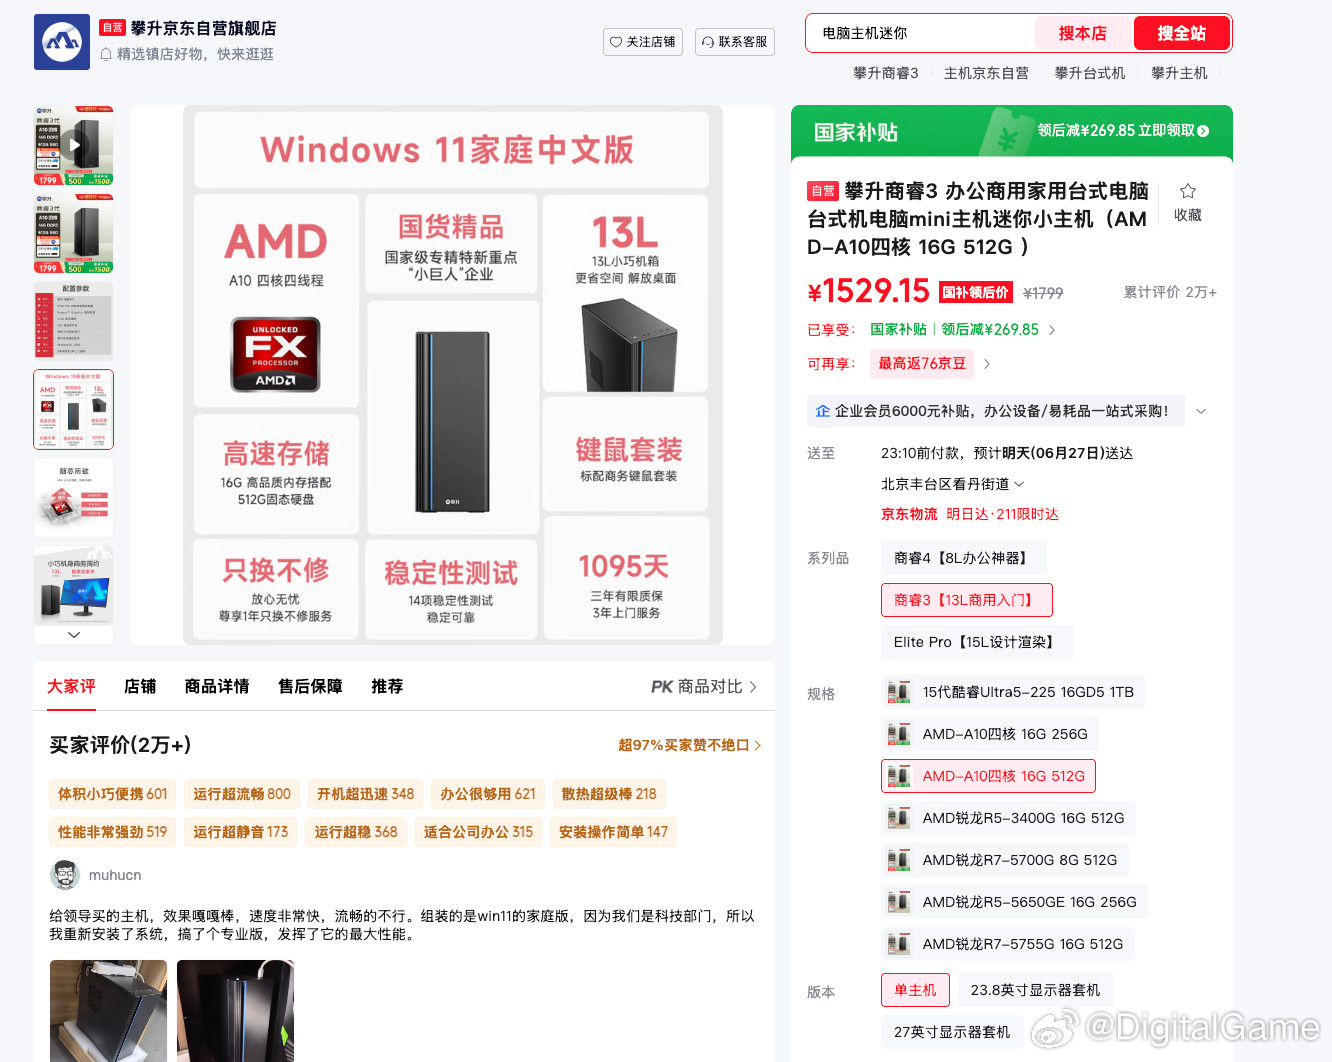Image resolution: width=1332 pixels, height=1062 pixels.
Task: Switch to the 商品详情 tab
Action: point(217,686)
